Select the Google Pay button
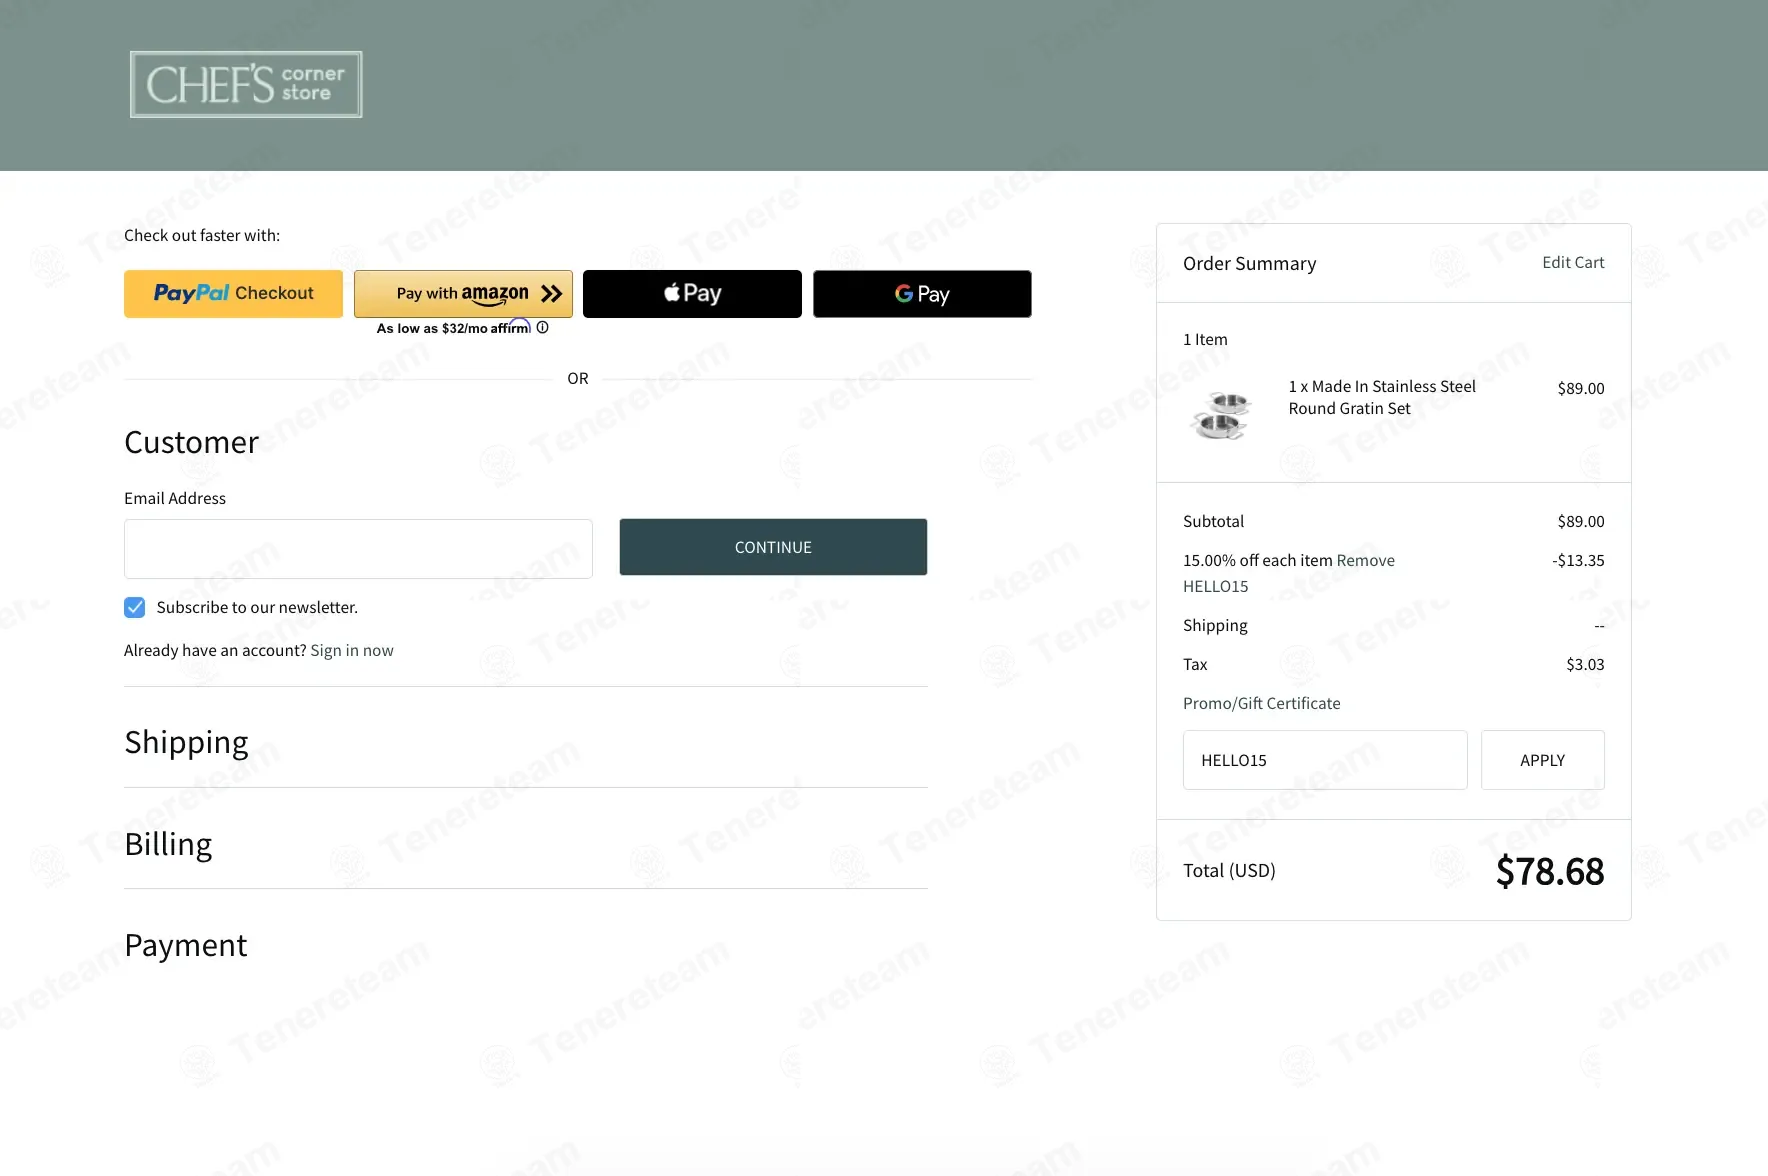 click(x=922, y=294)
